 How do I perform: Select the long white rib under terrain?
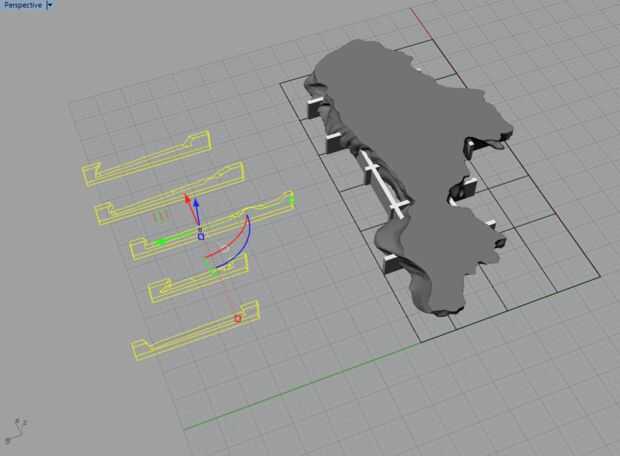point(382,184)
